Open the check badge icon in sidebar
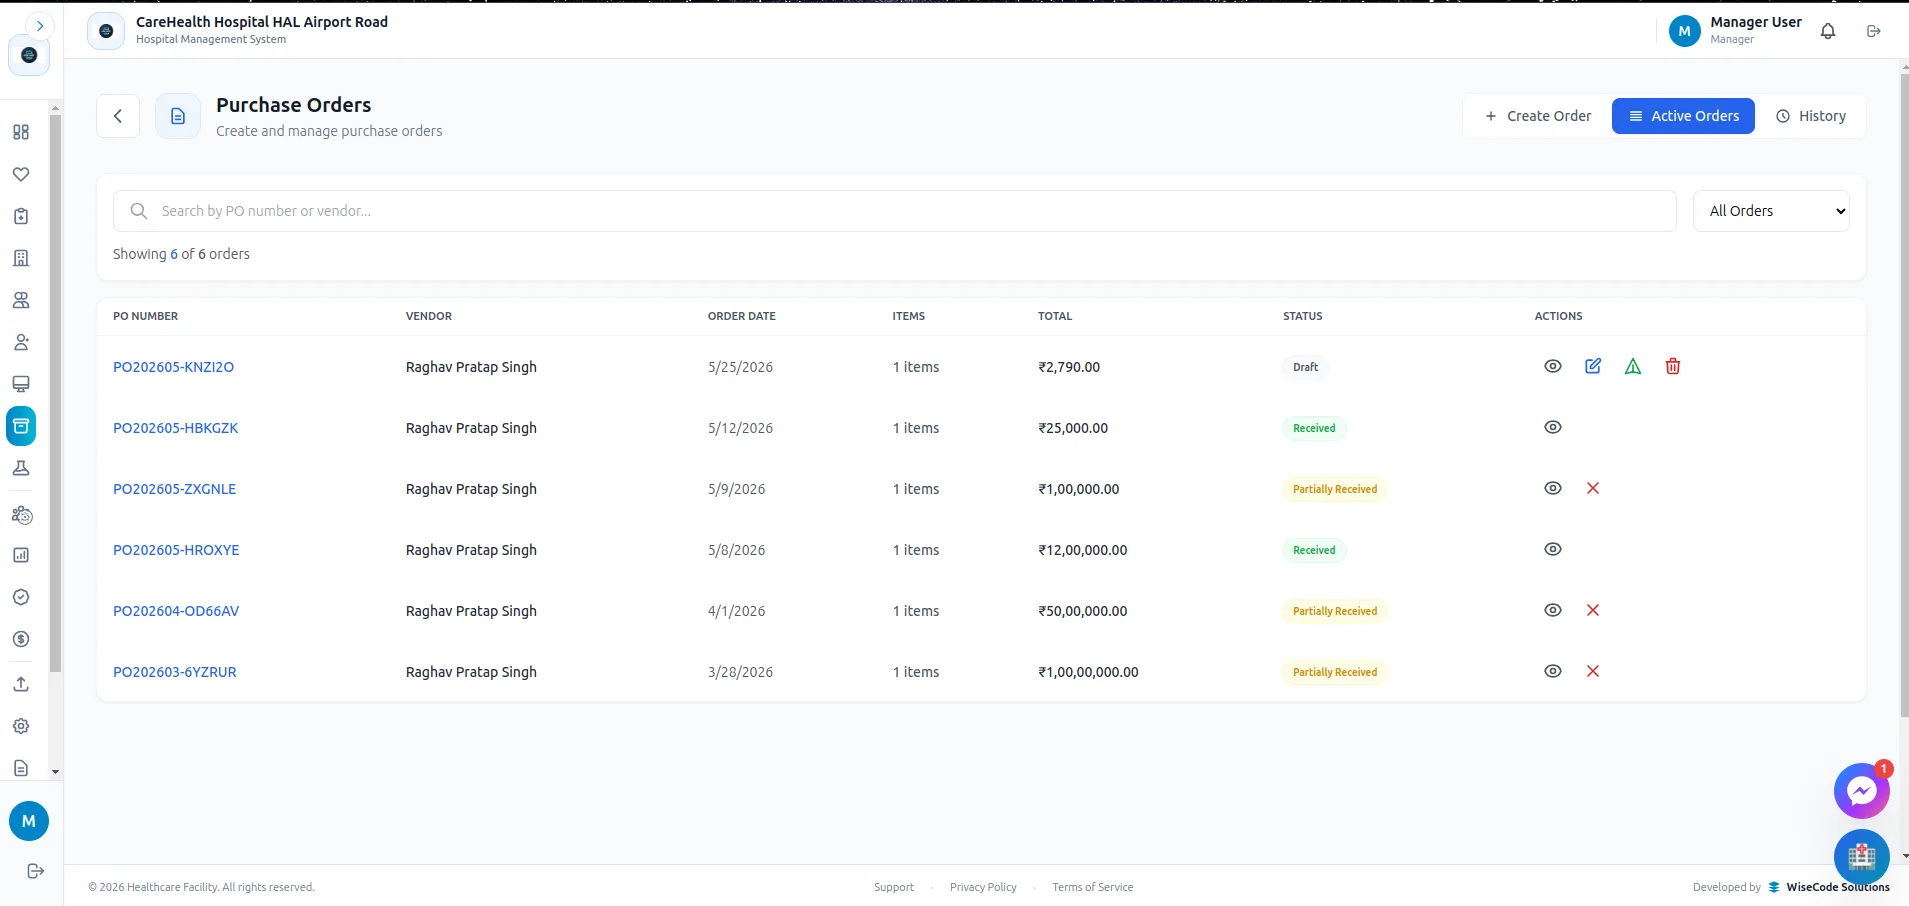Viewport: 1909px width, 906px height. pos(21,597)
